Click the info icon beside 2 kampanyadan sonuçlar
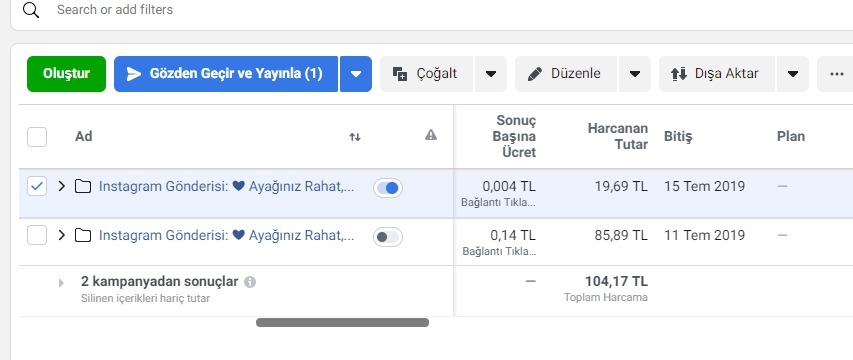 click(x=250, y=282)
